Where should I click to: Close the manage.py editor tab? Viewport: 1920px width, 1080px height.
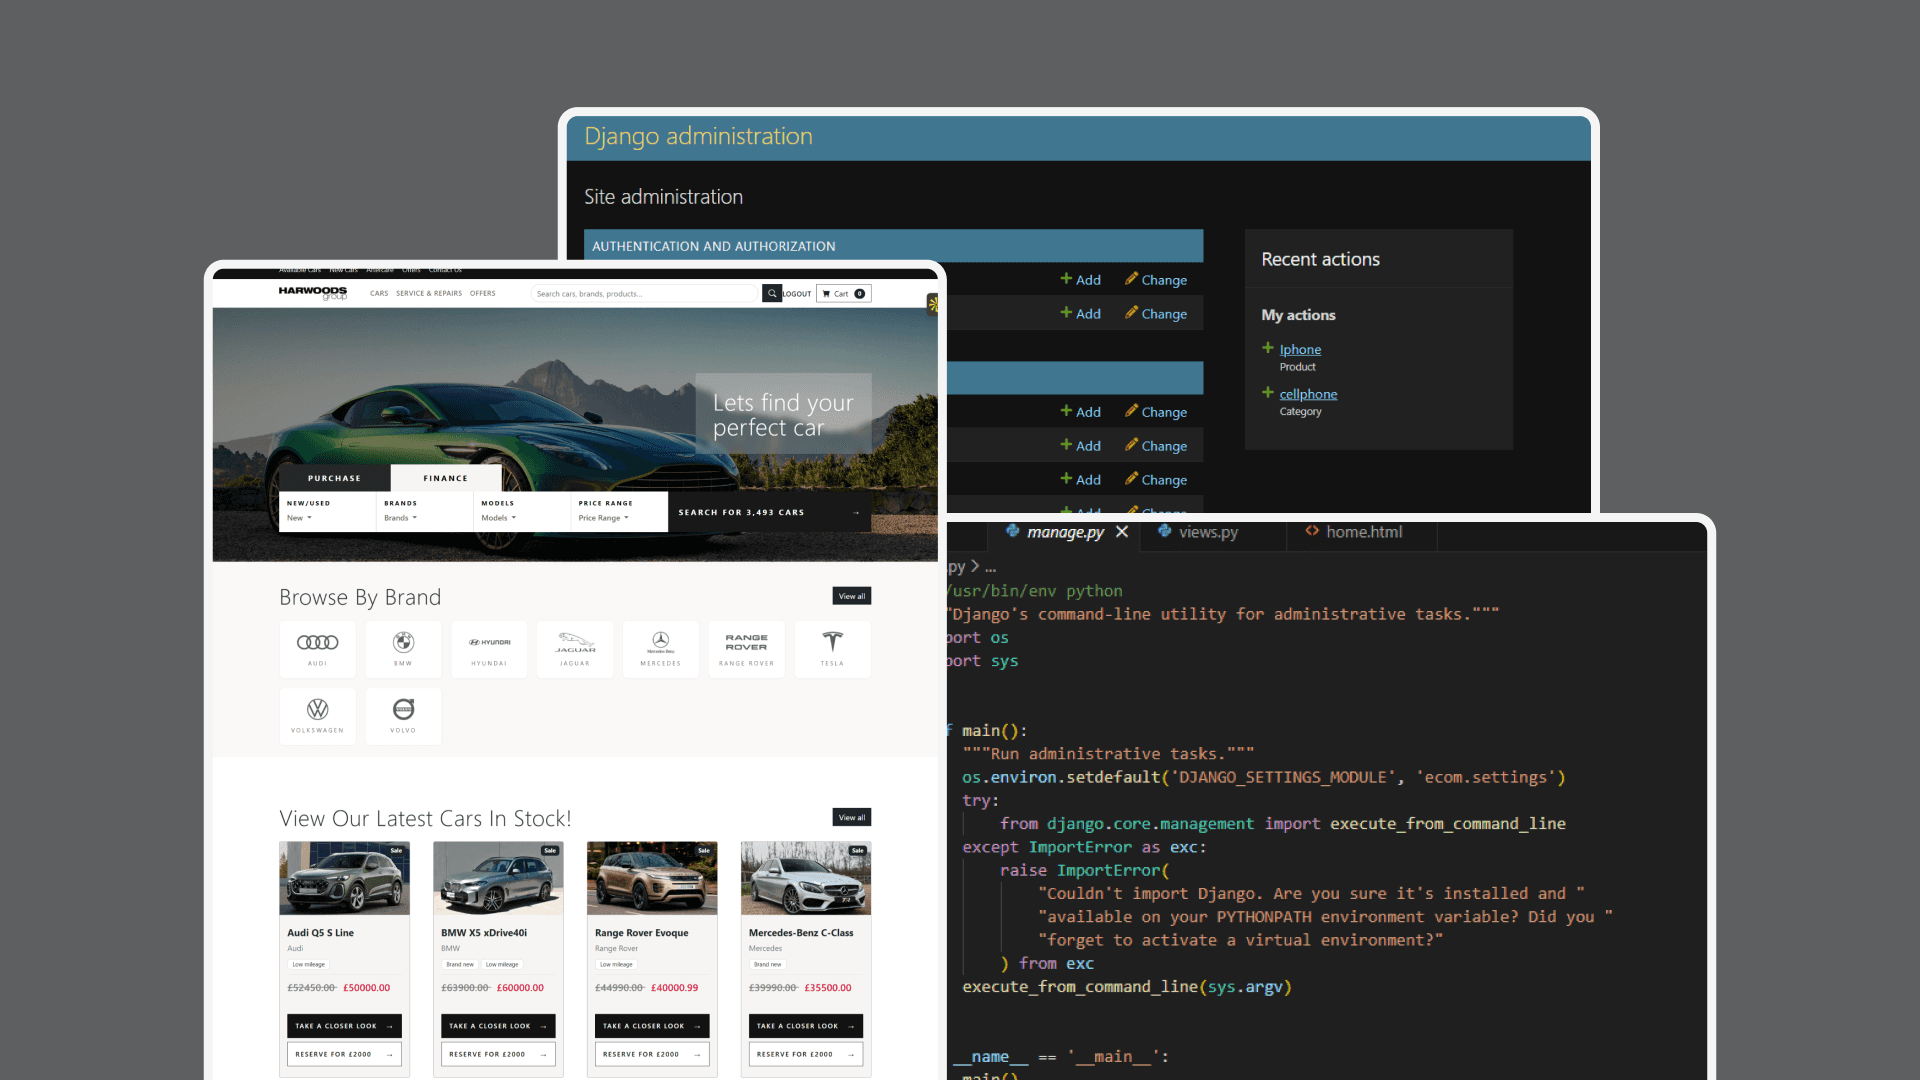(1122, 532)
